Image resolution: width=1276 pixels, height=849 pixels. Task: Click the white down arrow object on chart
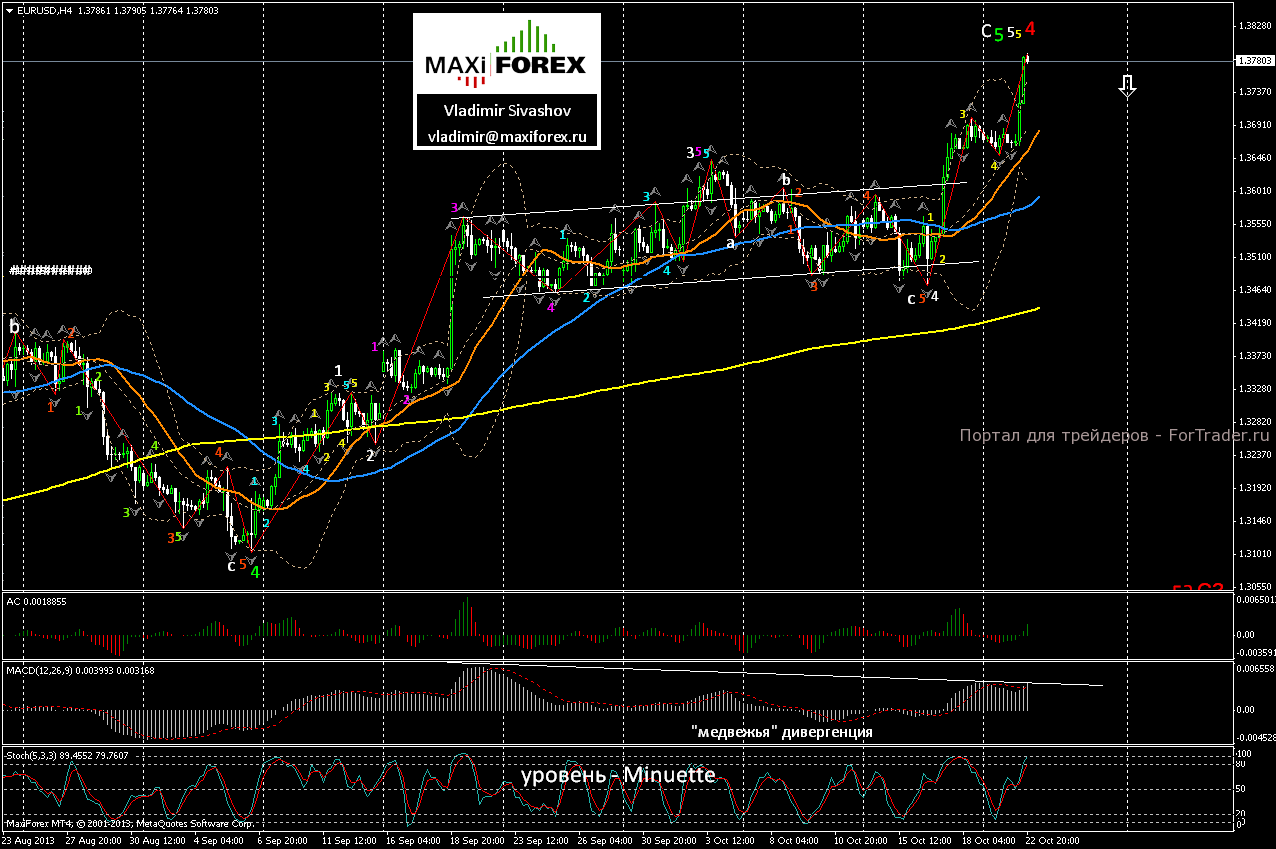pyautogui.click(x=1128, y=86)
